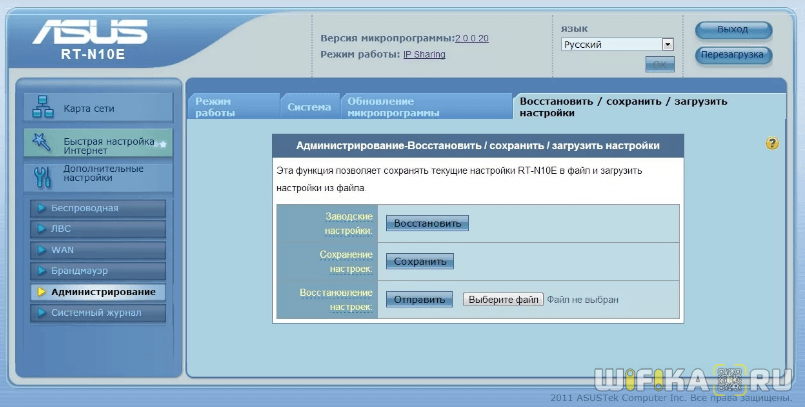The height and width of the screenshot is (407, 805).
Task: Click the Сохранить settings button
Action: [x=420, y=261]
